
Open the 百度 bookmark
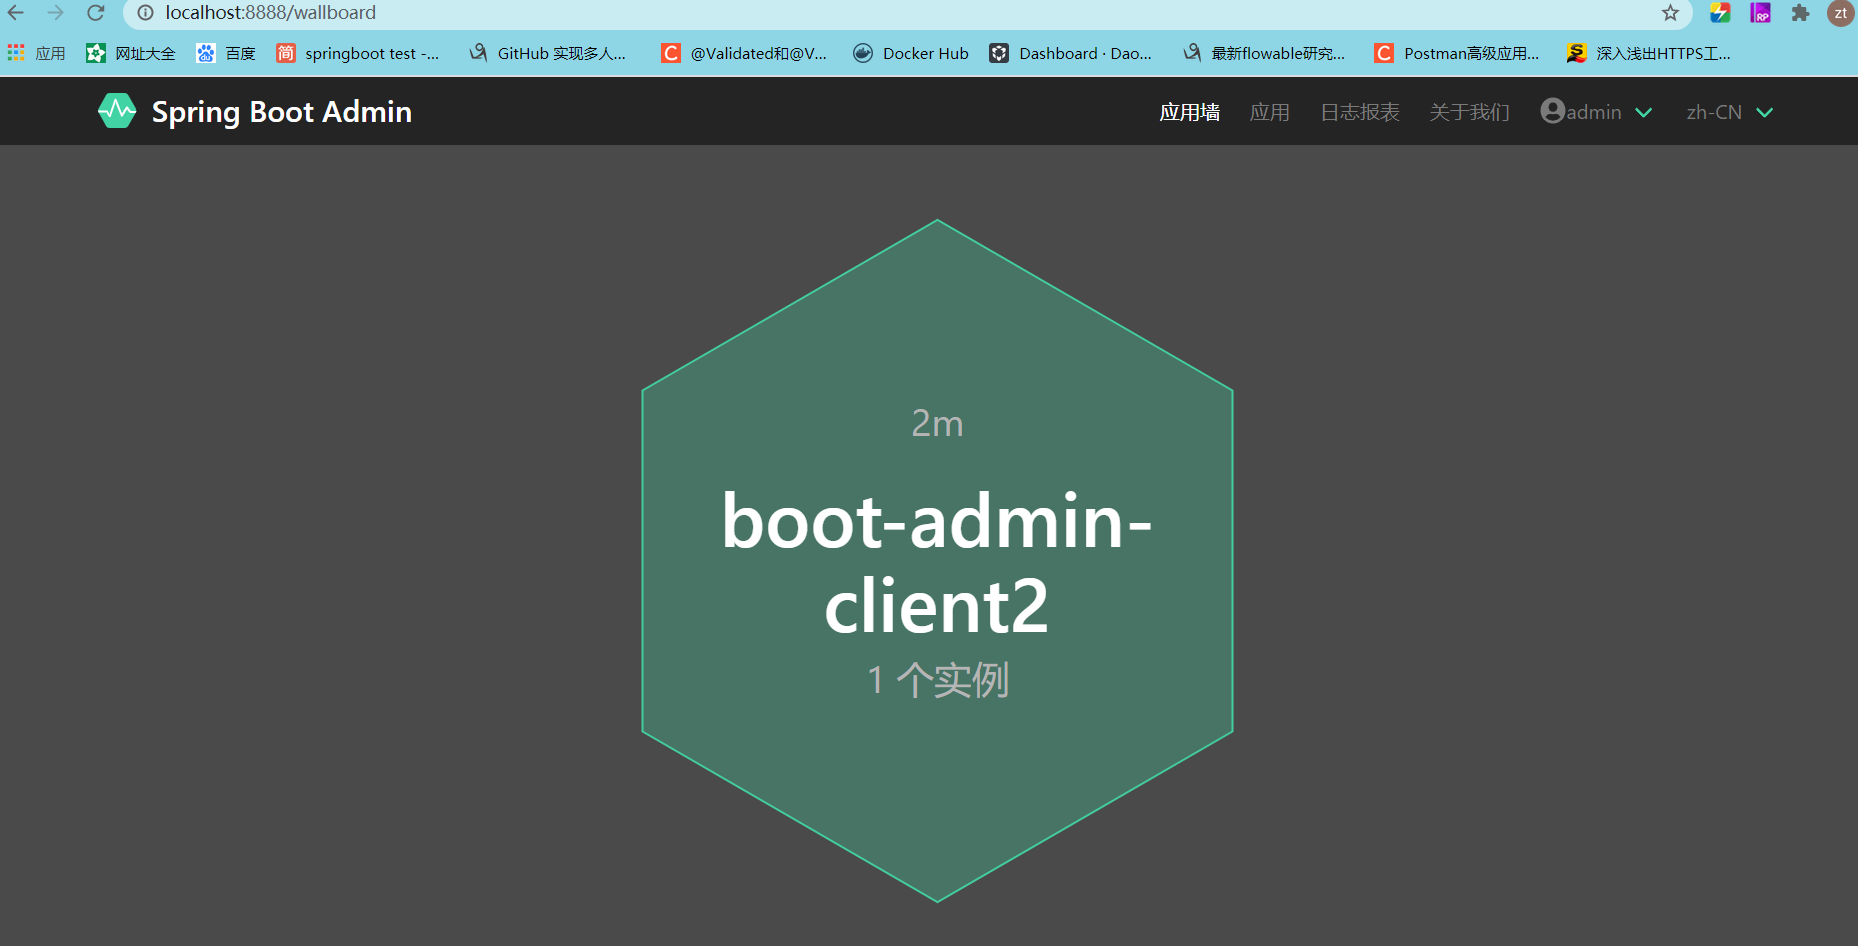226,53
